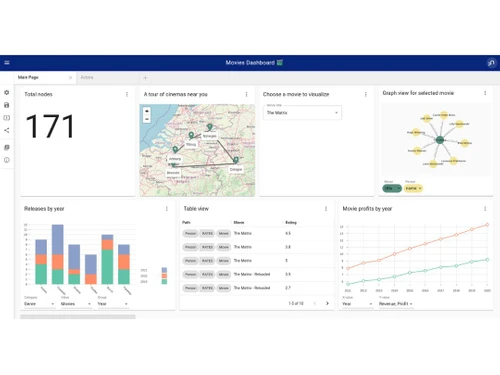
Task: Sort table by Rating column header
Action: [x=291, y=222]
